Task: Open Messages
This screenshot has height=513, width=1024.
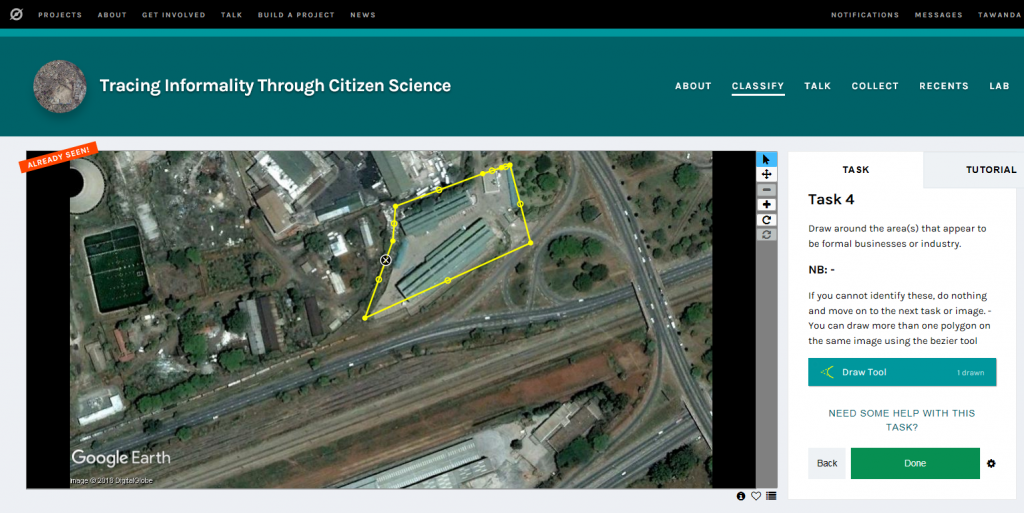Action: pos(938,14)
